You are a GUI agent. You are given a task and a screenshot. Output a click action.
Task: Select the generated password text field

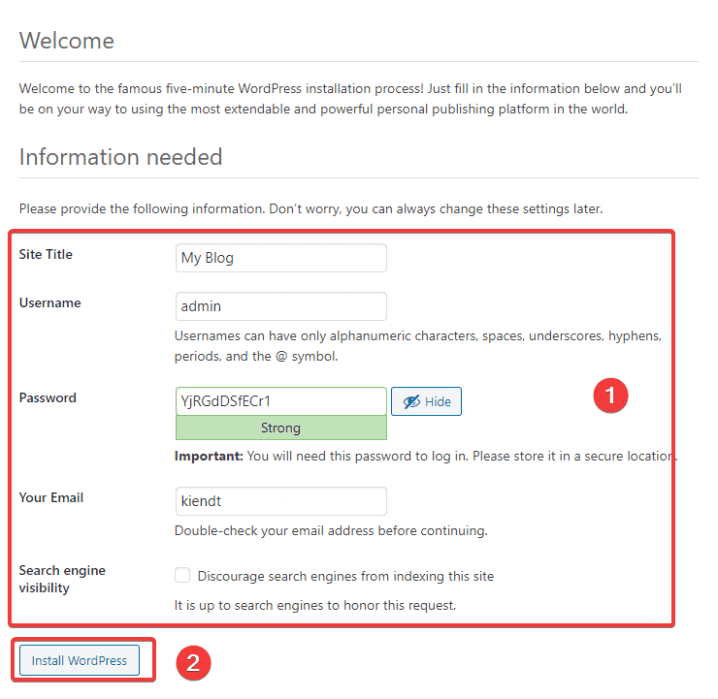(280, 401)
